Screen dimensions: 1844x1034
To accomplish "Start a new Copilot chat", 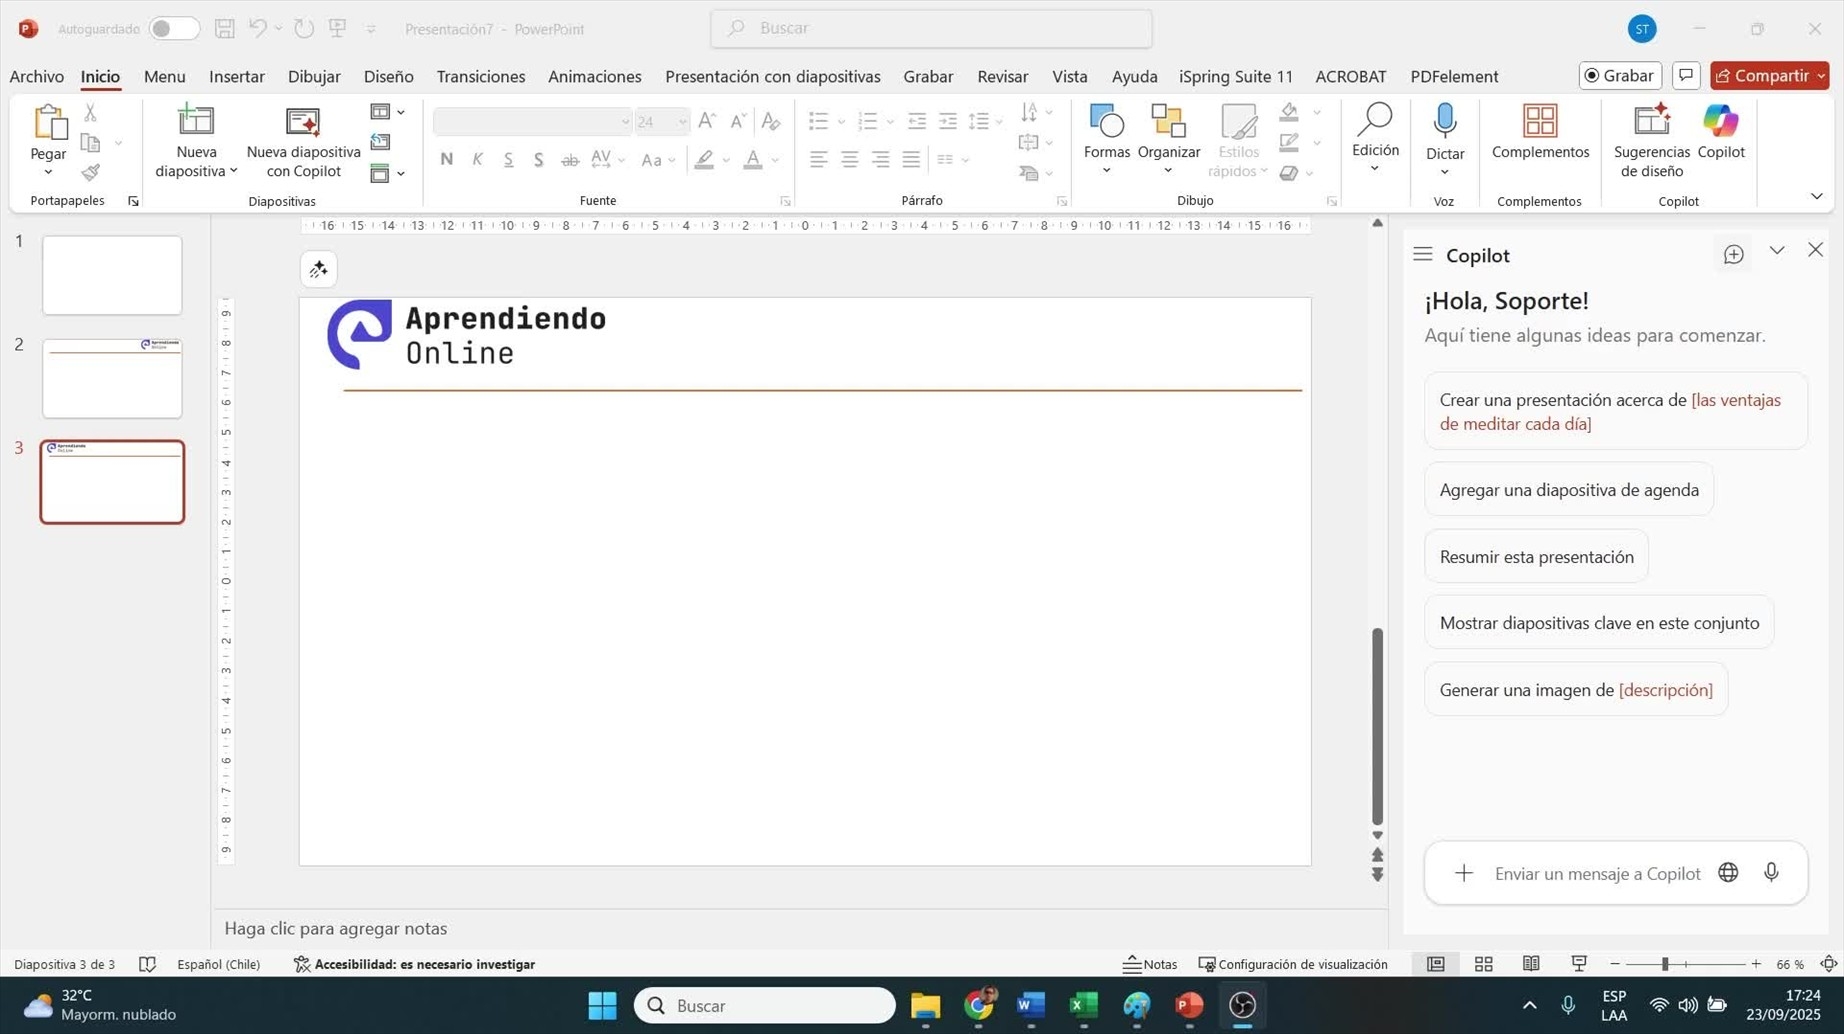I will (1733, 255).
